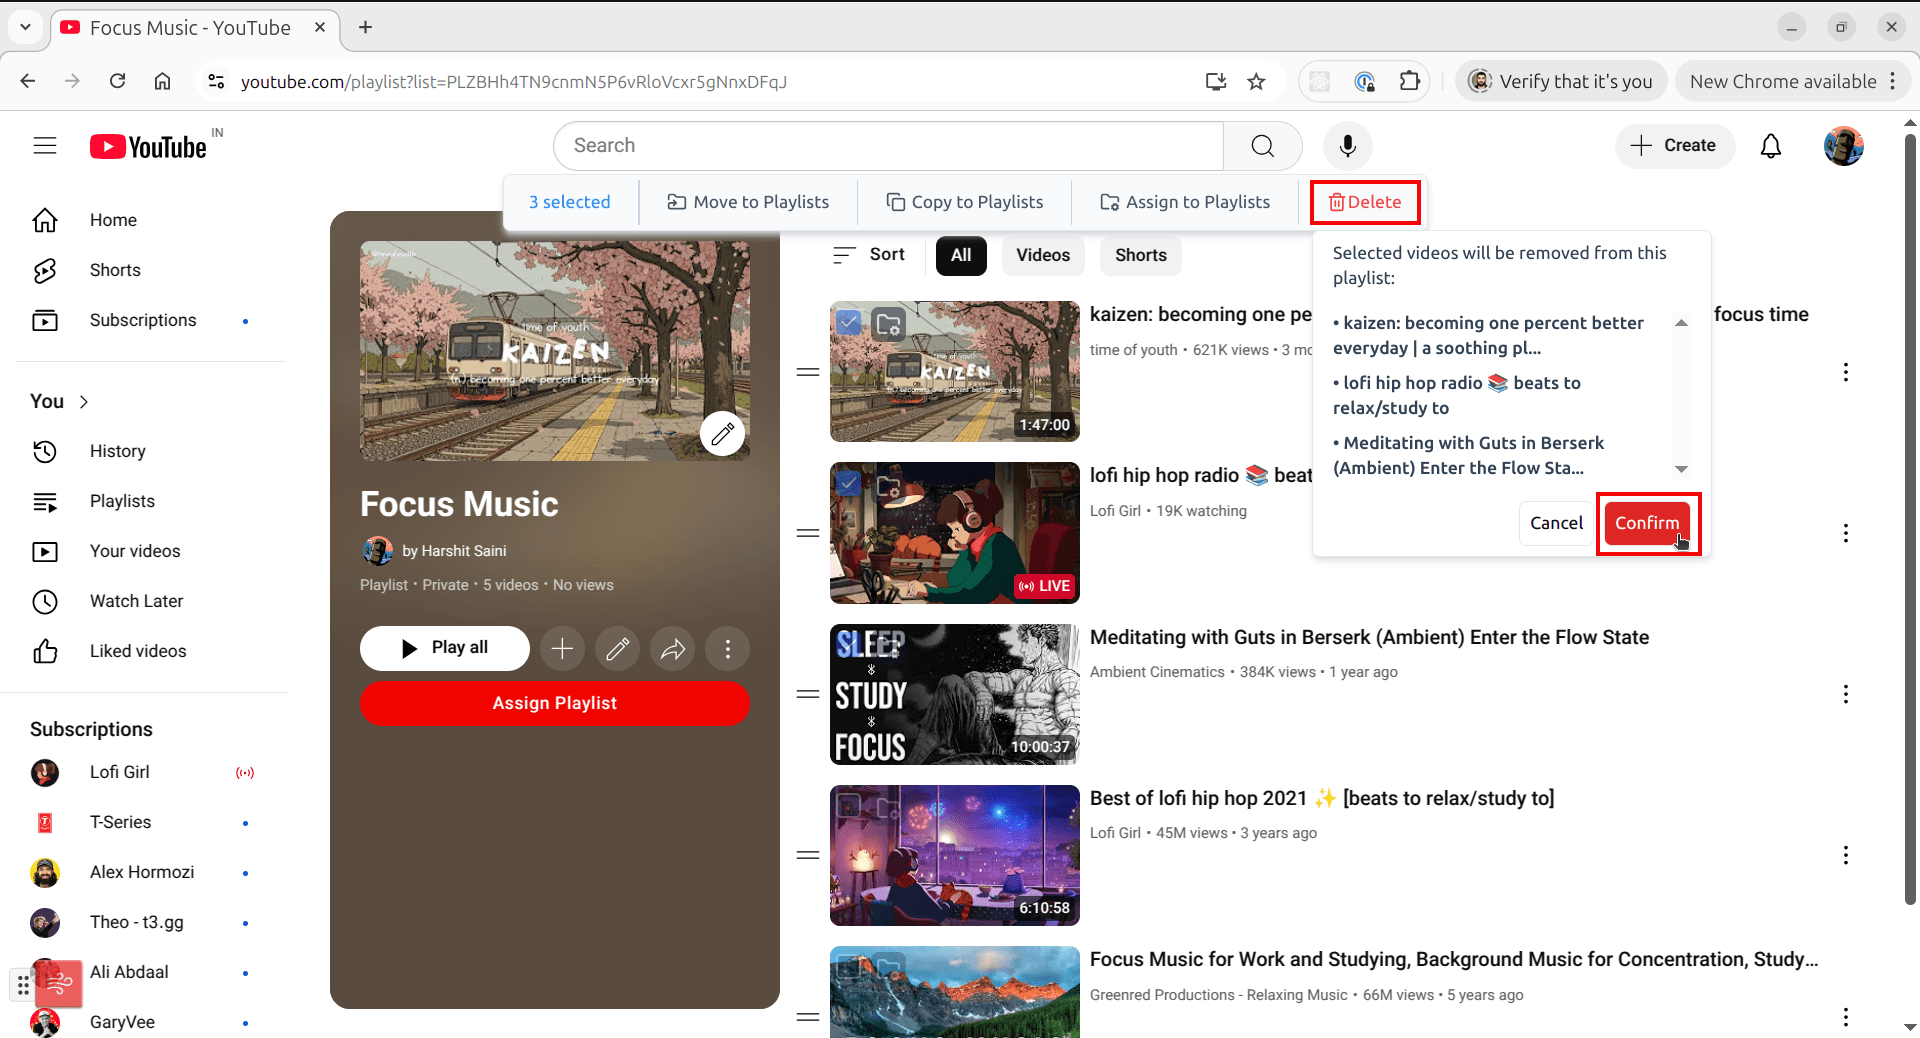This screenshot has width=1920, height=1038.
Task: Click the search magnifier button
Action: (1262, 146)
